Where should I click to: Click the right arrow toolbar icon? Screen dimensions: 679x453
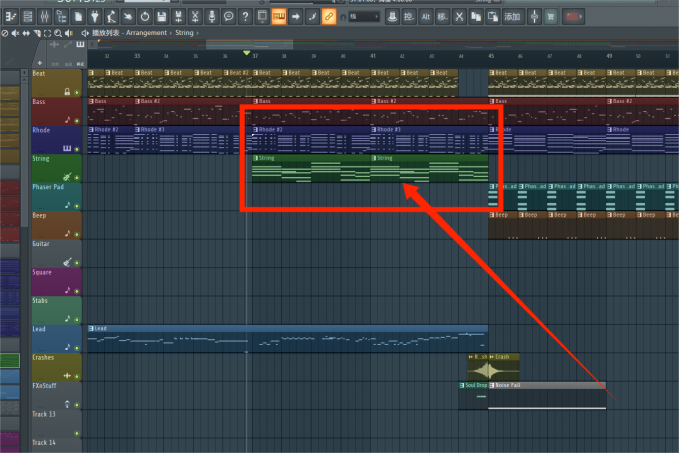(x=296, y=17)
